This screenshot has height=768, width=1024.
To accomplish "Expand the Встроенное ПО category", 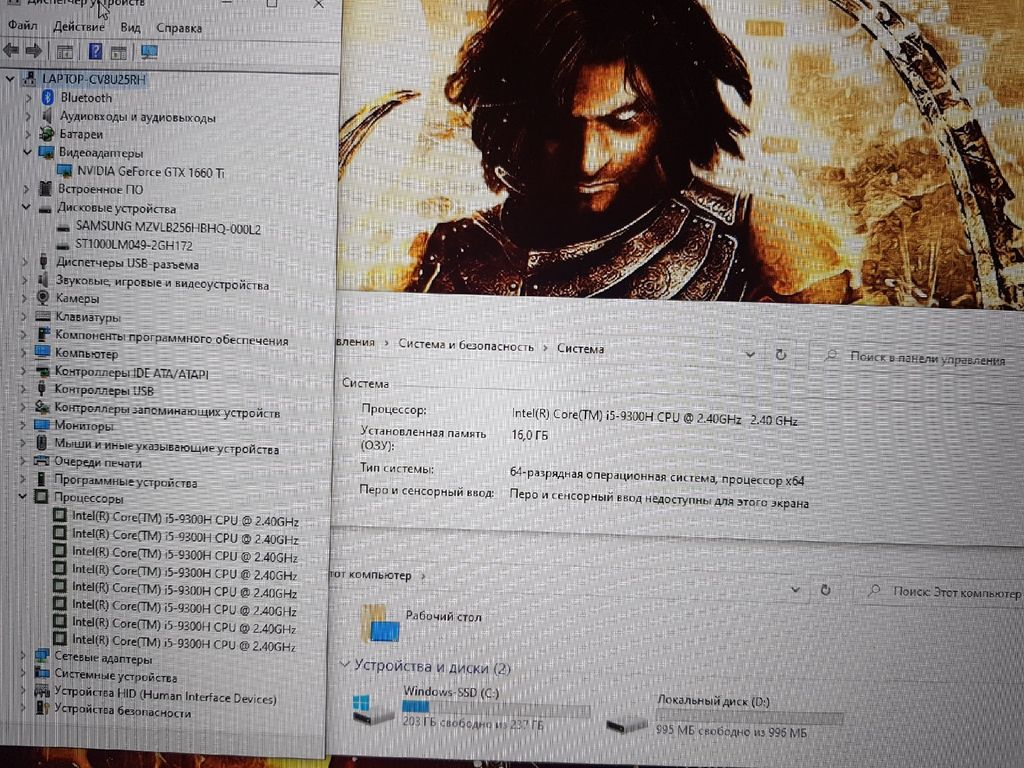I will pyautogui.click(x=27, y=189).
